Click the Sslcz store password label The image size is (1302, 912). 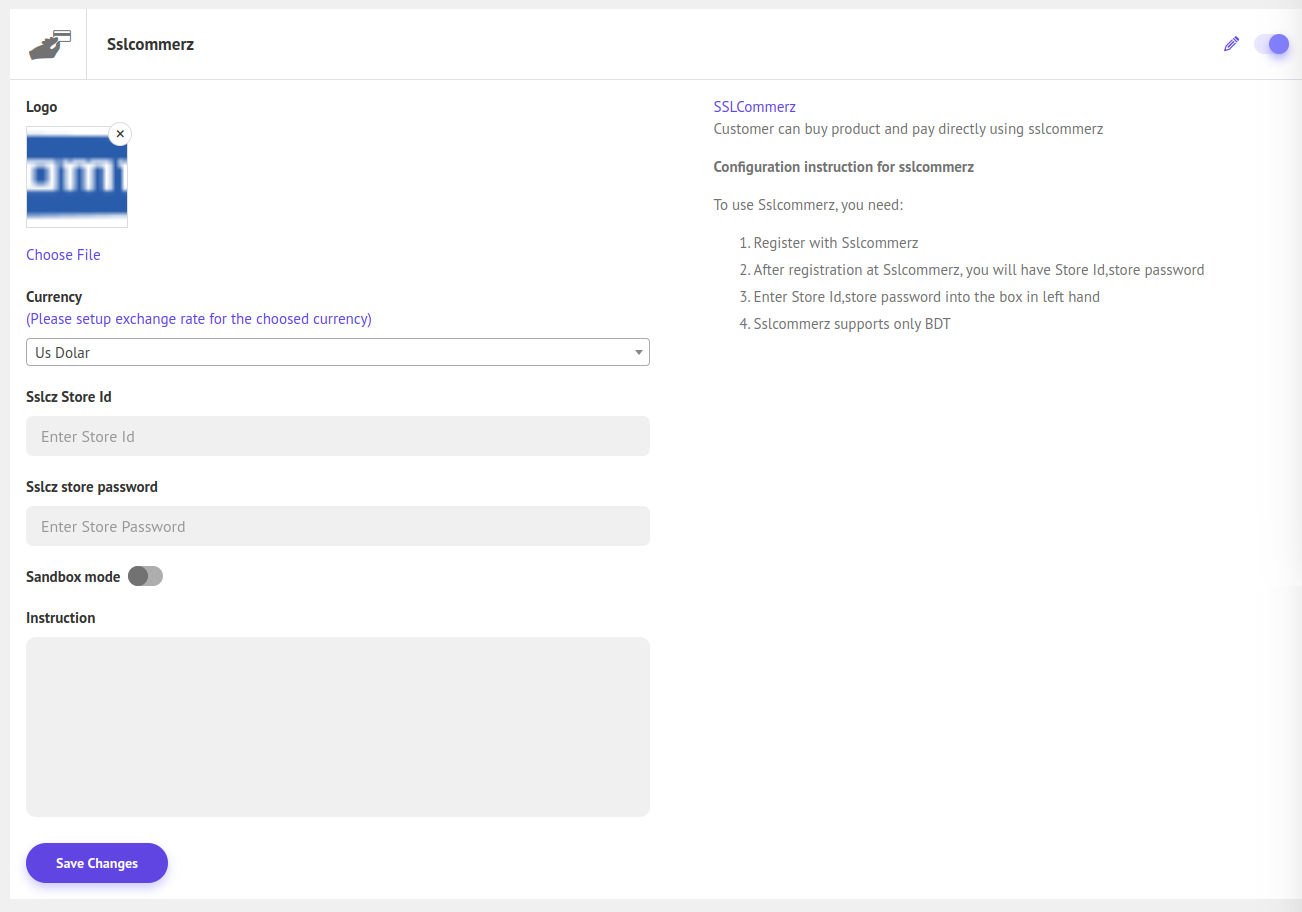point(92,487)
